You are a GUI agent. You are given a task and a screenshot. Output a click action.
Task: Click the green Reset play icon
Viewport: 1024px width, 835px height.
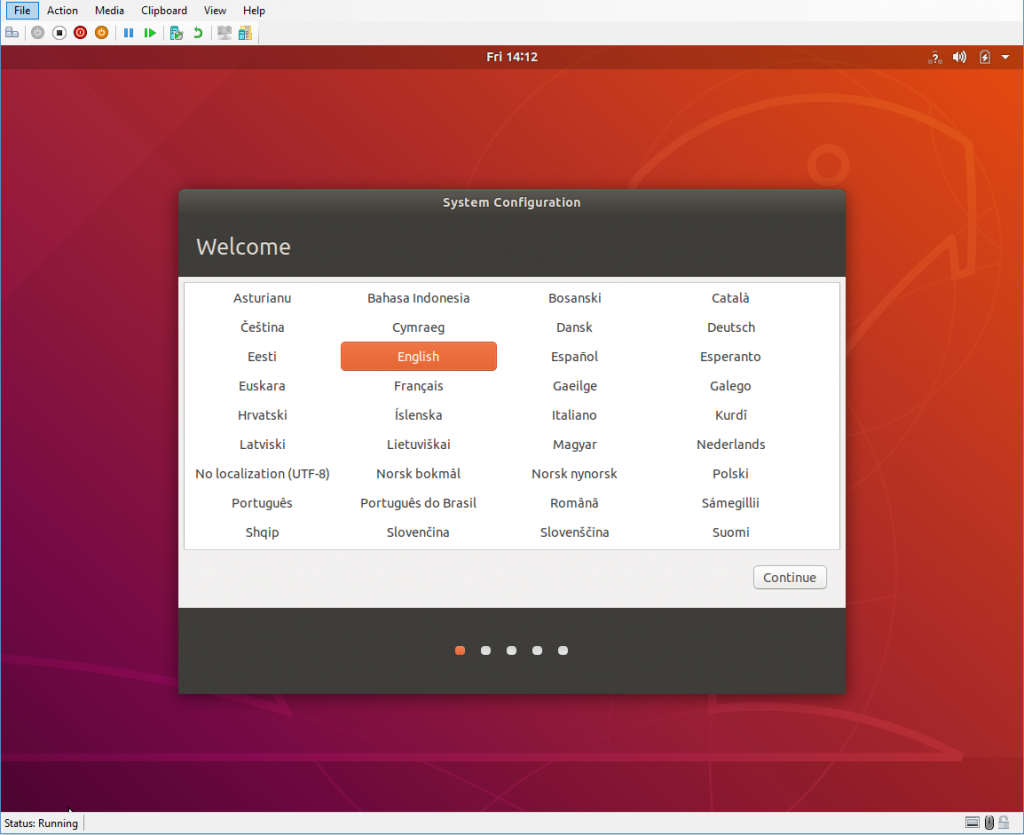point(150,33)
